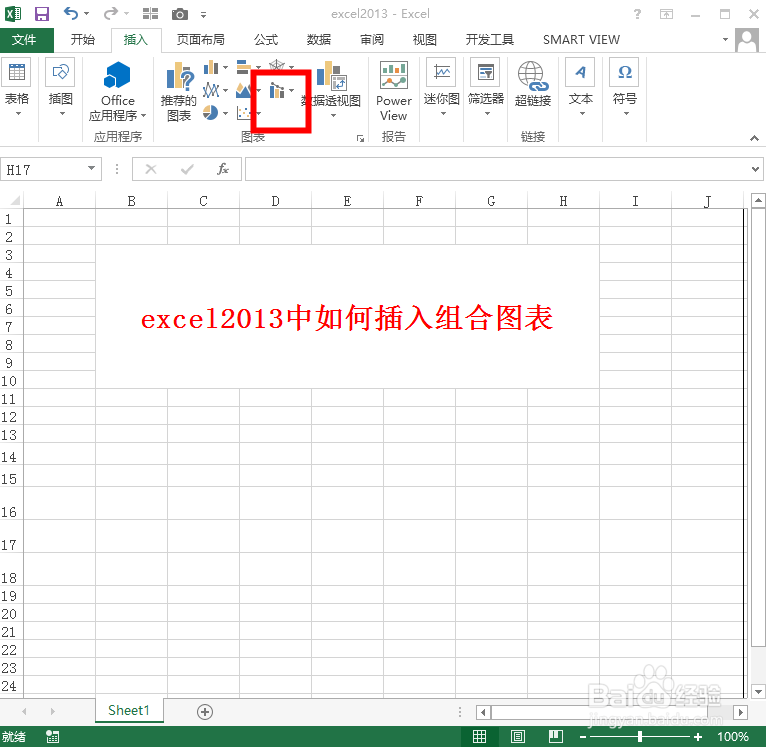Image resolution: width=766 pixels, height=747 pixels.
Task: Zoom in with the plus button
Action: point(698,736)
